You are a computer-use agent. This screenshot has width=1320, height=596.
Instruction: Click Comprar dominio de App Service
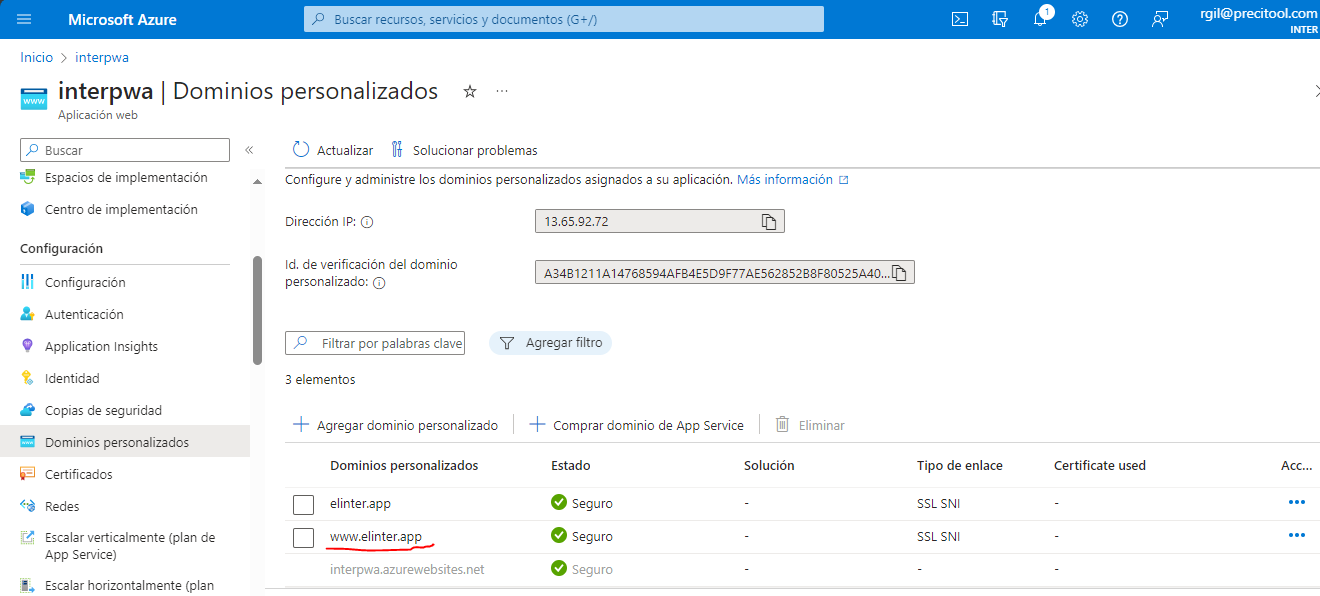636,425
